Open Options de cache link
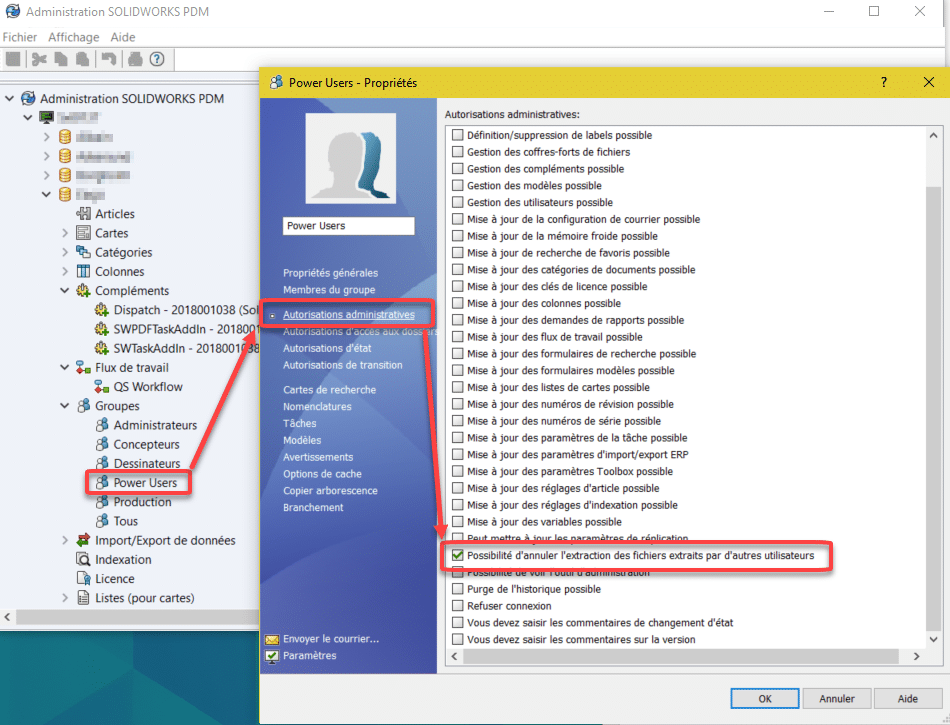Image resolution: width=950 pixels, height=725 pixels. tap(322, 474)
